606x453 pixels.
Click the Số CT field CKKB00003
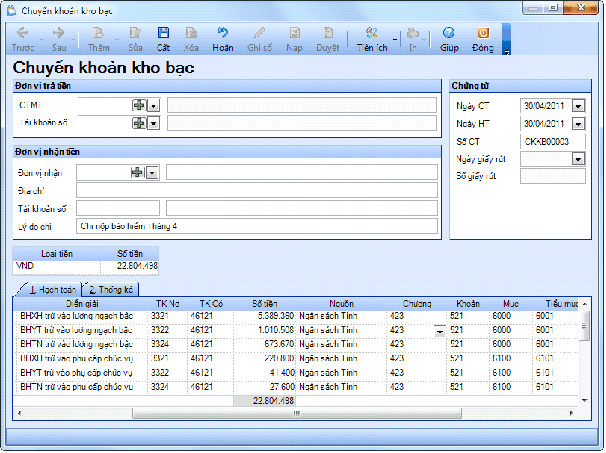tap(553, 141)
